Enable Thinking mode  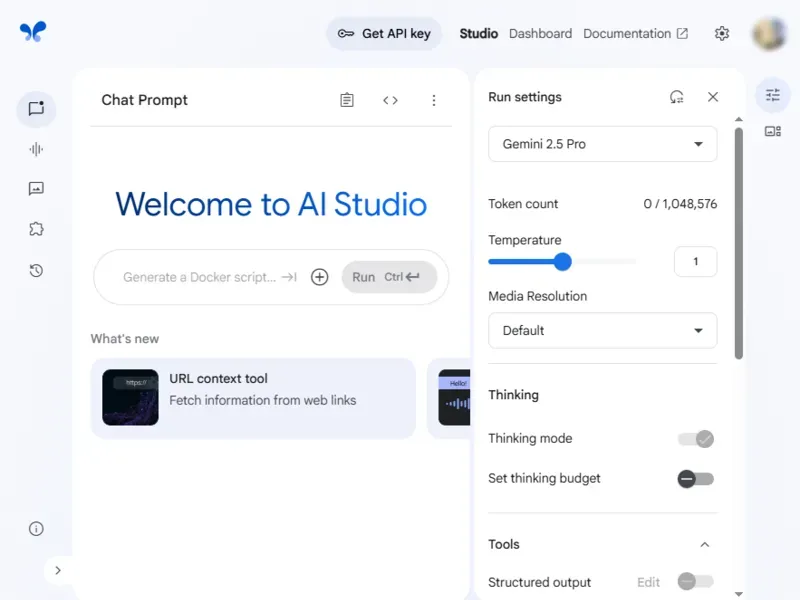pos(696,438)
